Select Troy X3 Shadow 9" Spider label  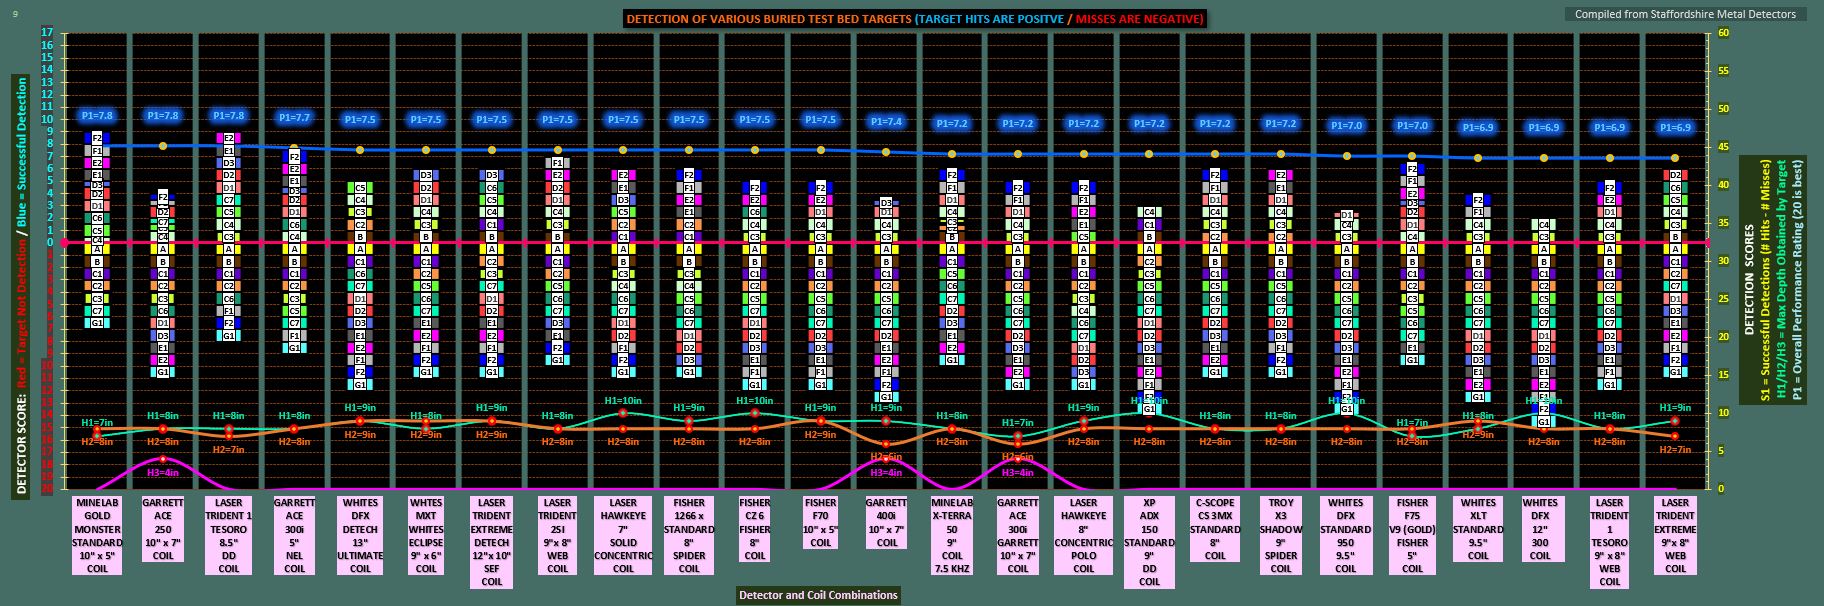1281,535
